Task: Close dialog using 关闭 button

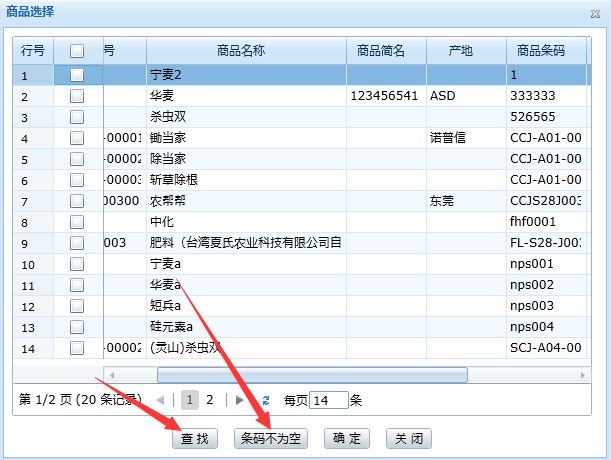Action: point(409,439)
